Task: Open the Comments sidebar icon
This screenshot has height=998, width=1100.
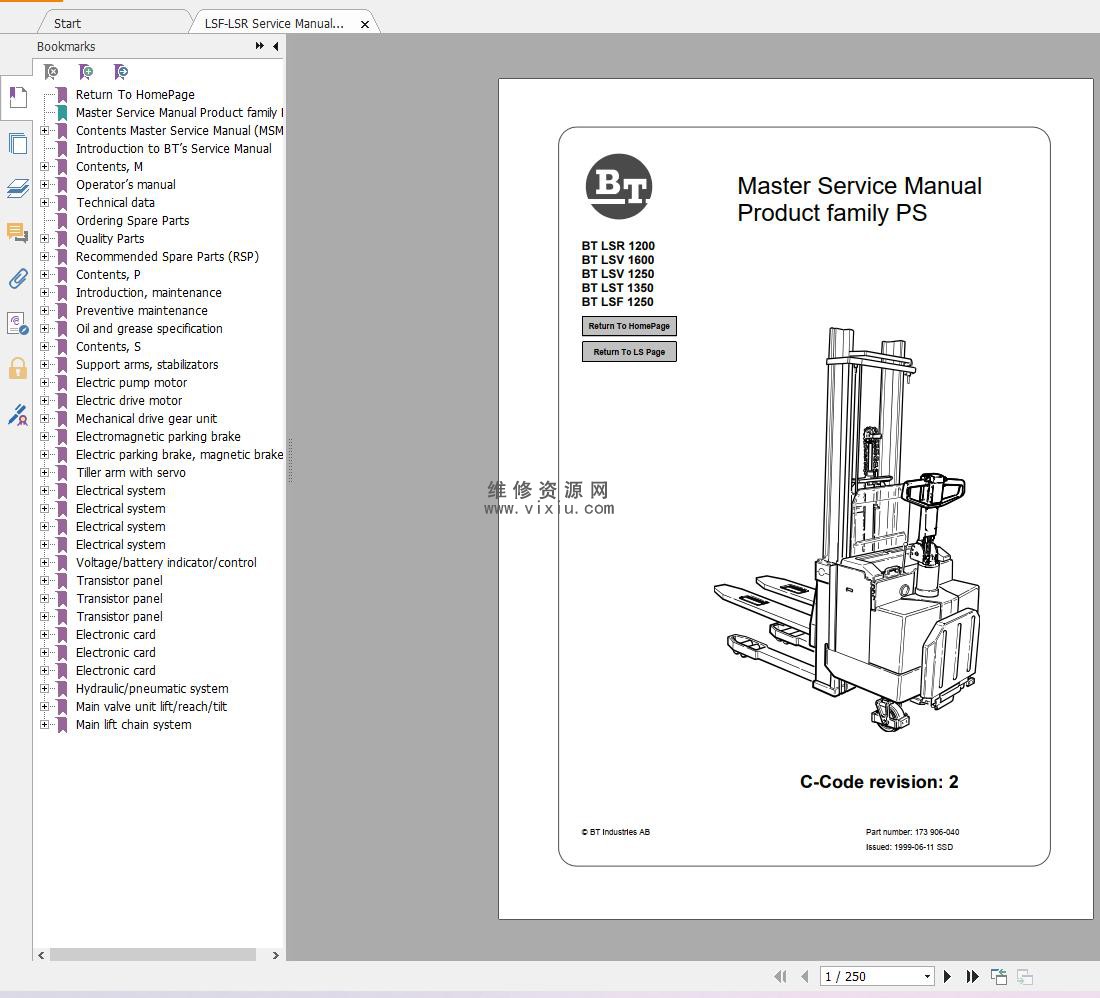Action: [18, 233]
